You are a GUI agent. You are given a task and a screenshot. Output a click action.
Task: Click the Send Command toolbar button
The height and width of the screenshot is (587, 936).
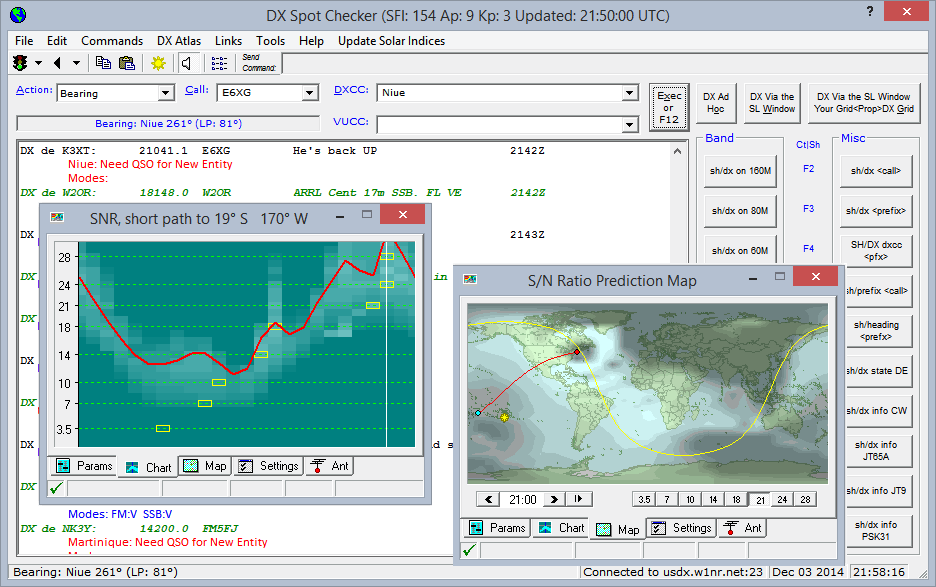[259, 63]
